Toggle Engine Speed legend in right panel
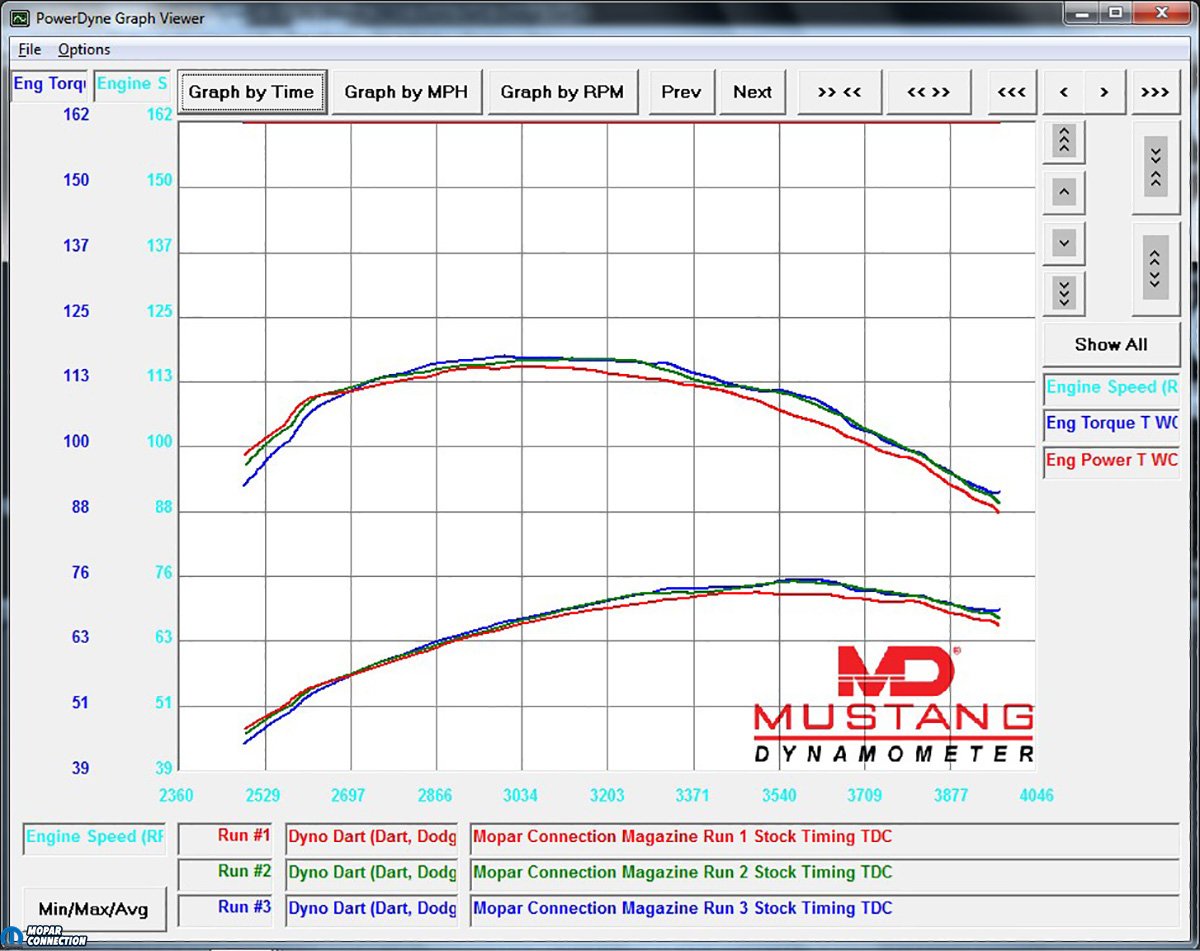This screenshot has height=951, width=1200. 1111,387
